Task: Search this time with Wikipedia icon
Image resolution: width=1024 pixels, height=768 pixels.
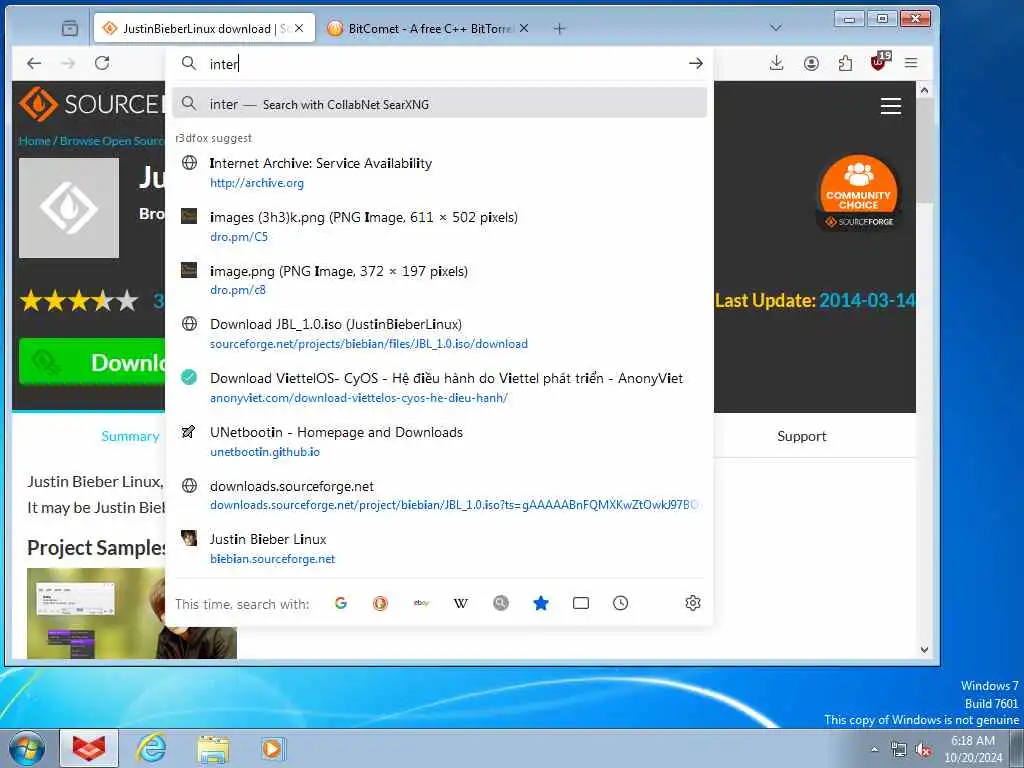Action: [461, 603]
